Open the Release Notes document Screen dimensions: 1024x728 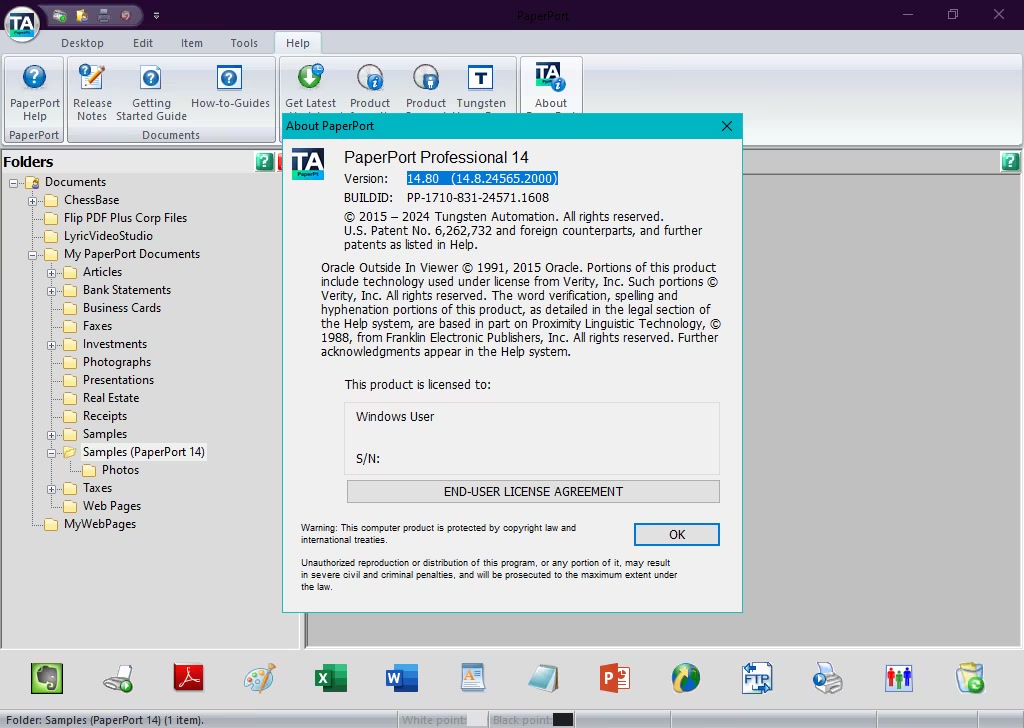click(x=92, y=93)
